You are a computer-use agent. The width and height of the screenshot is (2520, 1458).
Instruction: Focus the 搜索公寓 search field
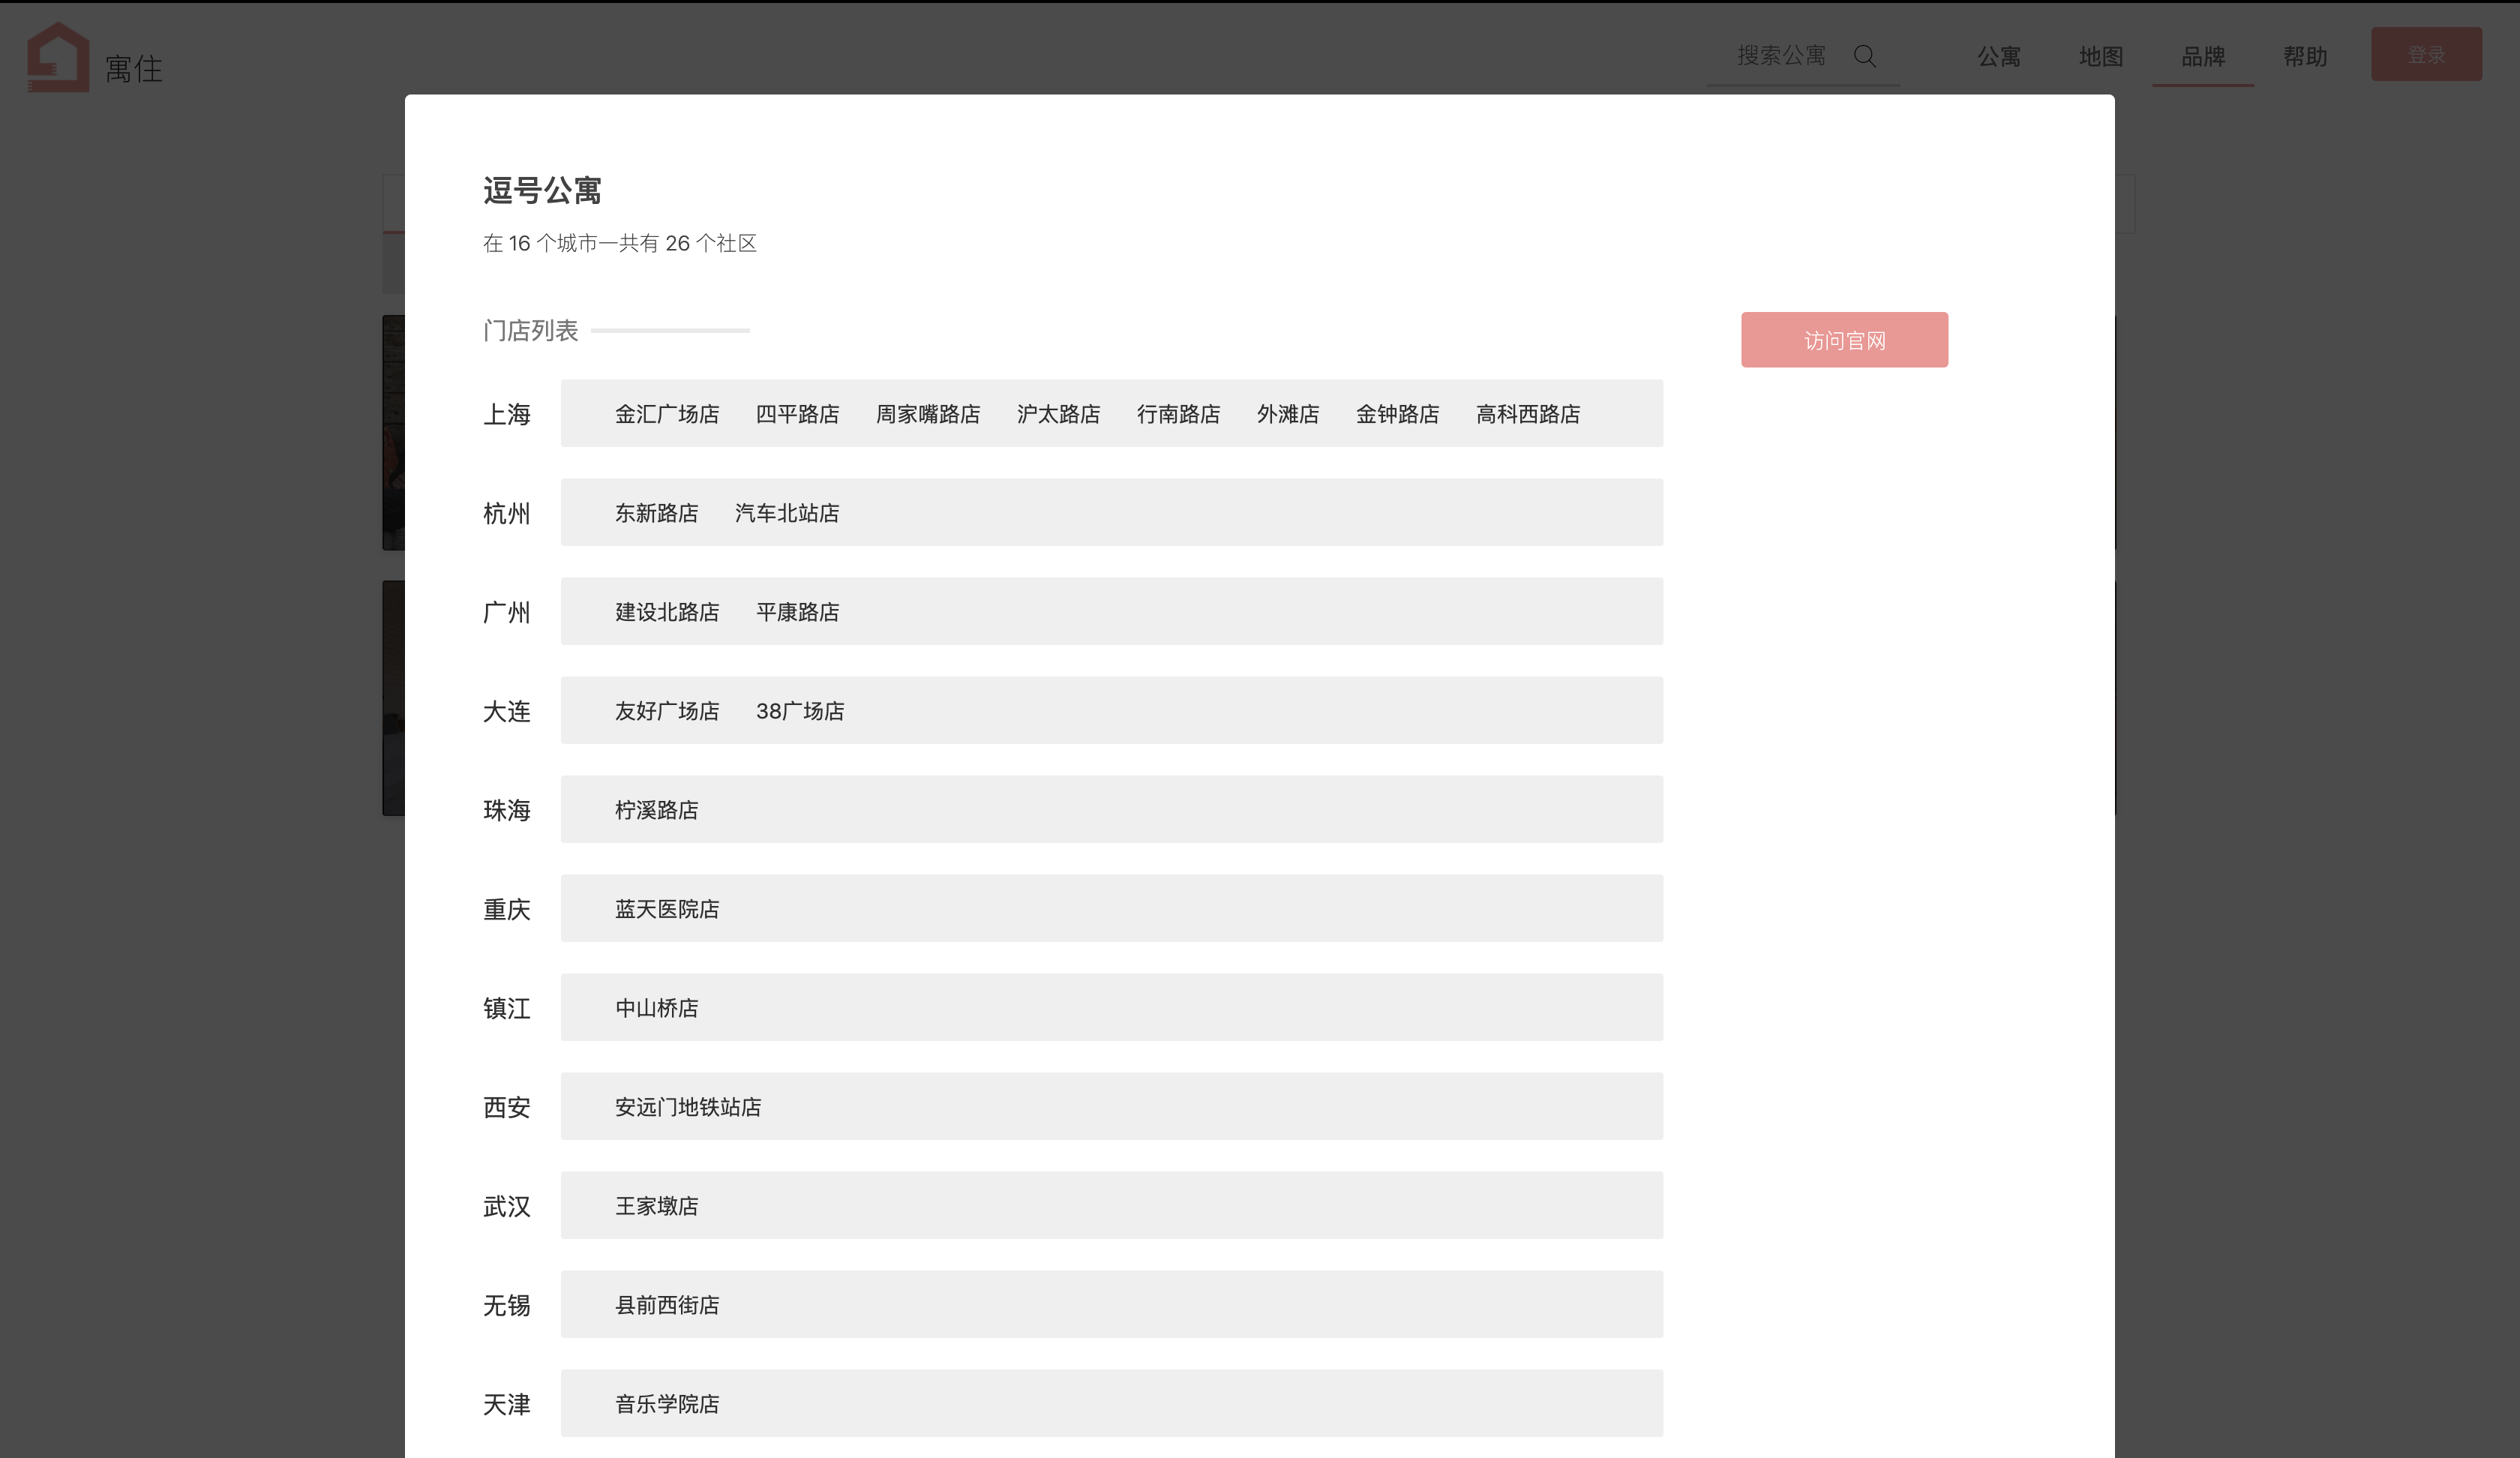click(1781, 56)
